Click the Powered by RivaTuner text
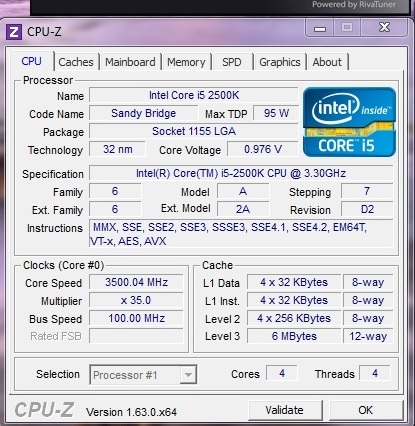 (x=354, y=5)
